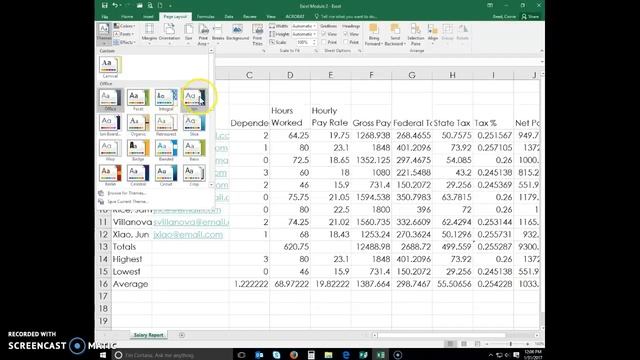Click column header D
Screen dimensions: 640x360
tap(290, 75)
